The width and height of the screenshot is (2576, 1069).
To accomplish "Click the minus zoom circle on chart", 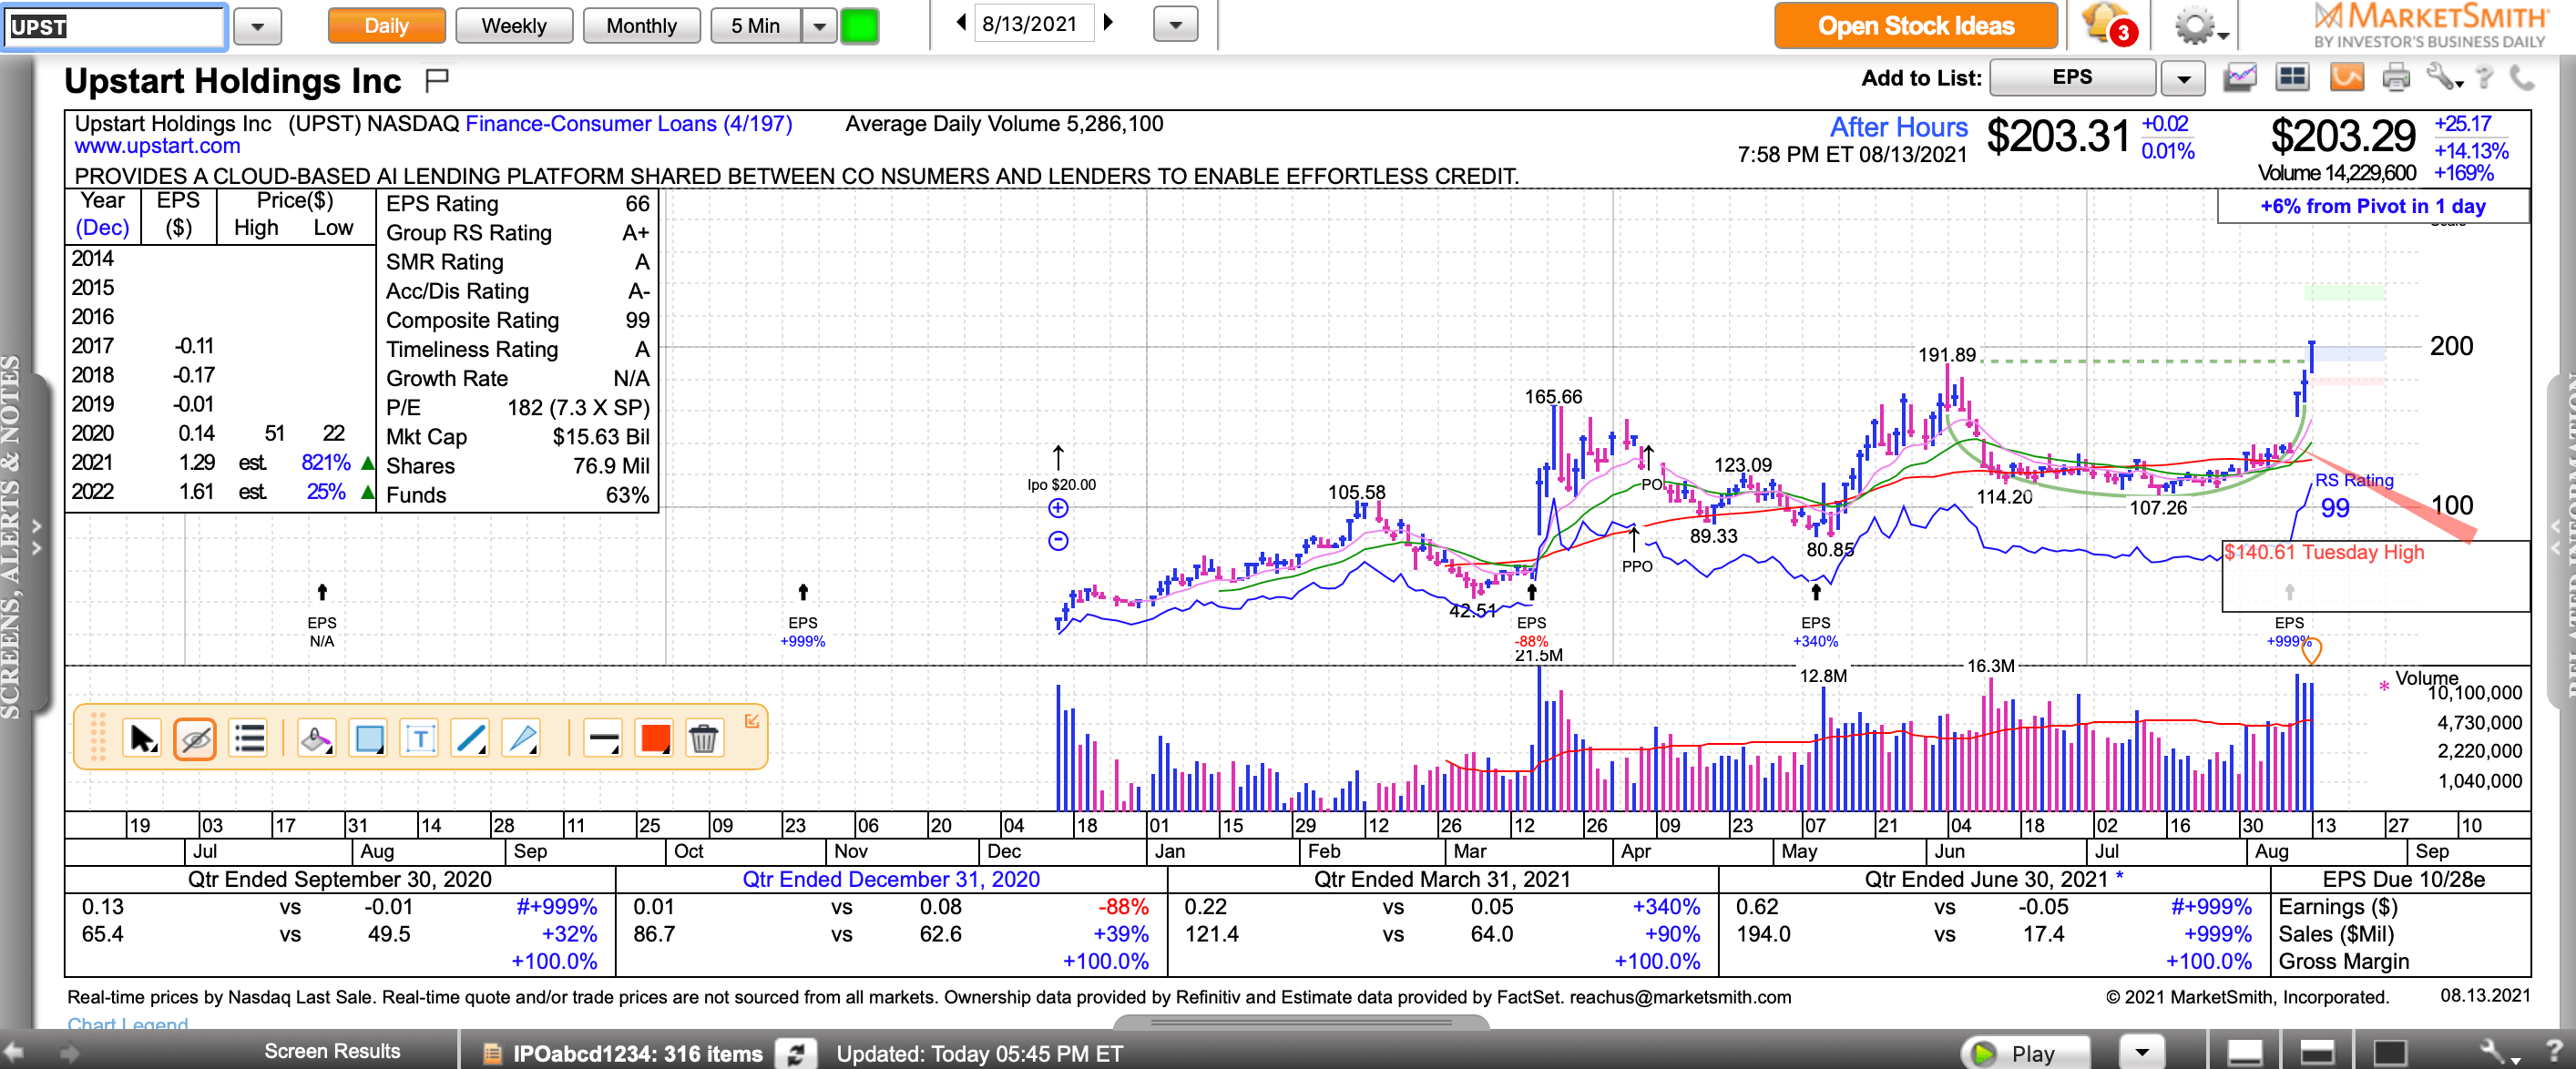I will click(1058, 541).
